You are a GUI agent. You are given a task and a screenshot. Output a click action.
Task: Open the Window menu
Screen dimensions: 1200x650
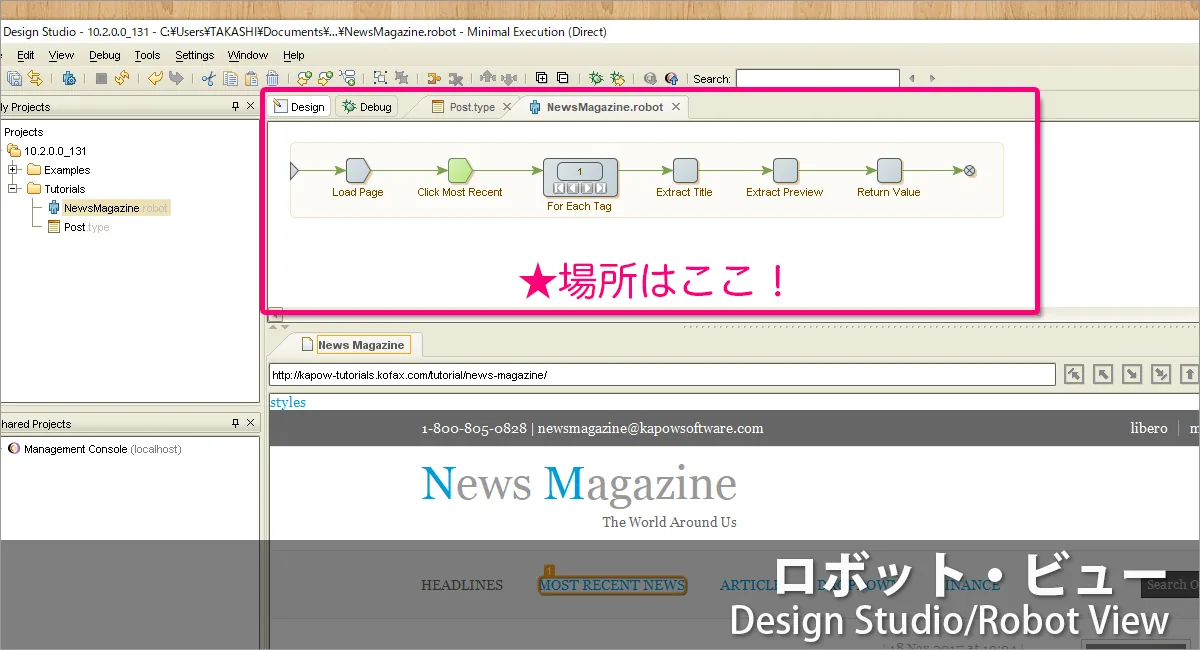coord(248,56)
